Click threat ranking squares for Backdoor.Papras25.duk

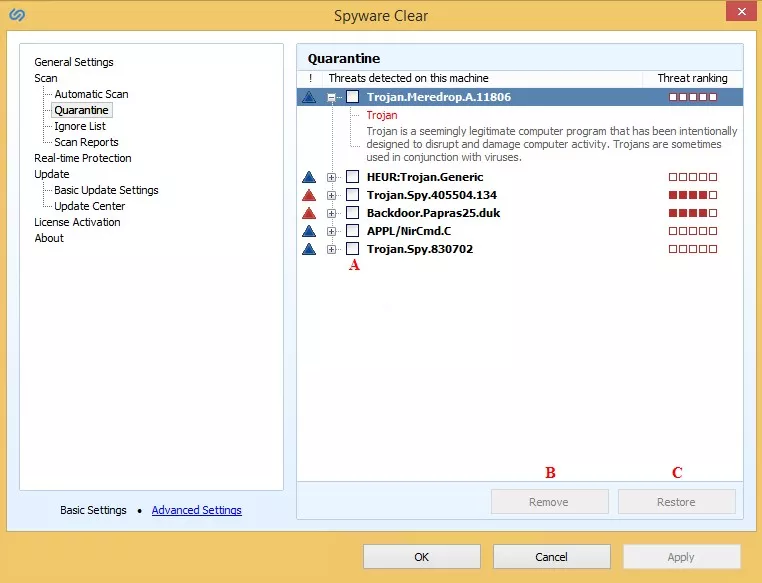[693, 213]
